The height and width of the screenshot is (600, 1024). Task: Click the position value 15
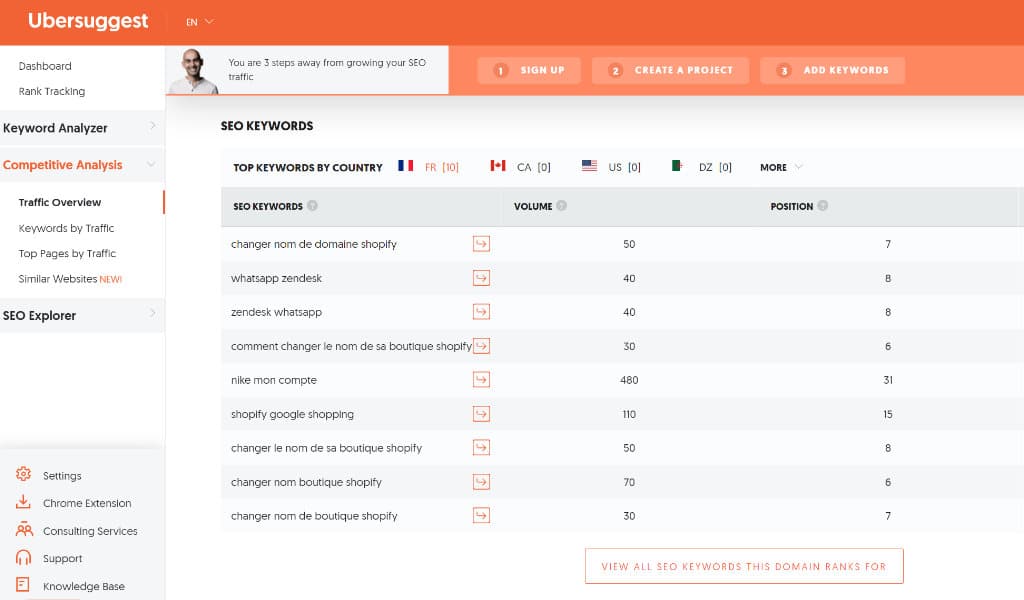(x=888, y=414)
